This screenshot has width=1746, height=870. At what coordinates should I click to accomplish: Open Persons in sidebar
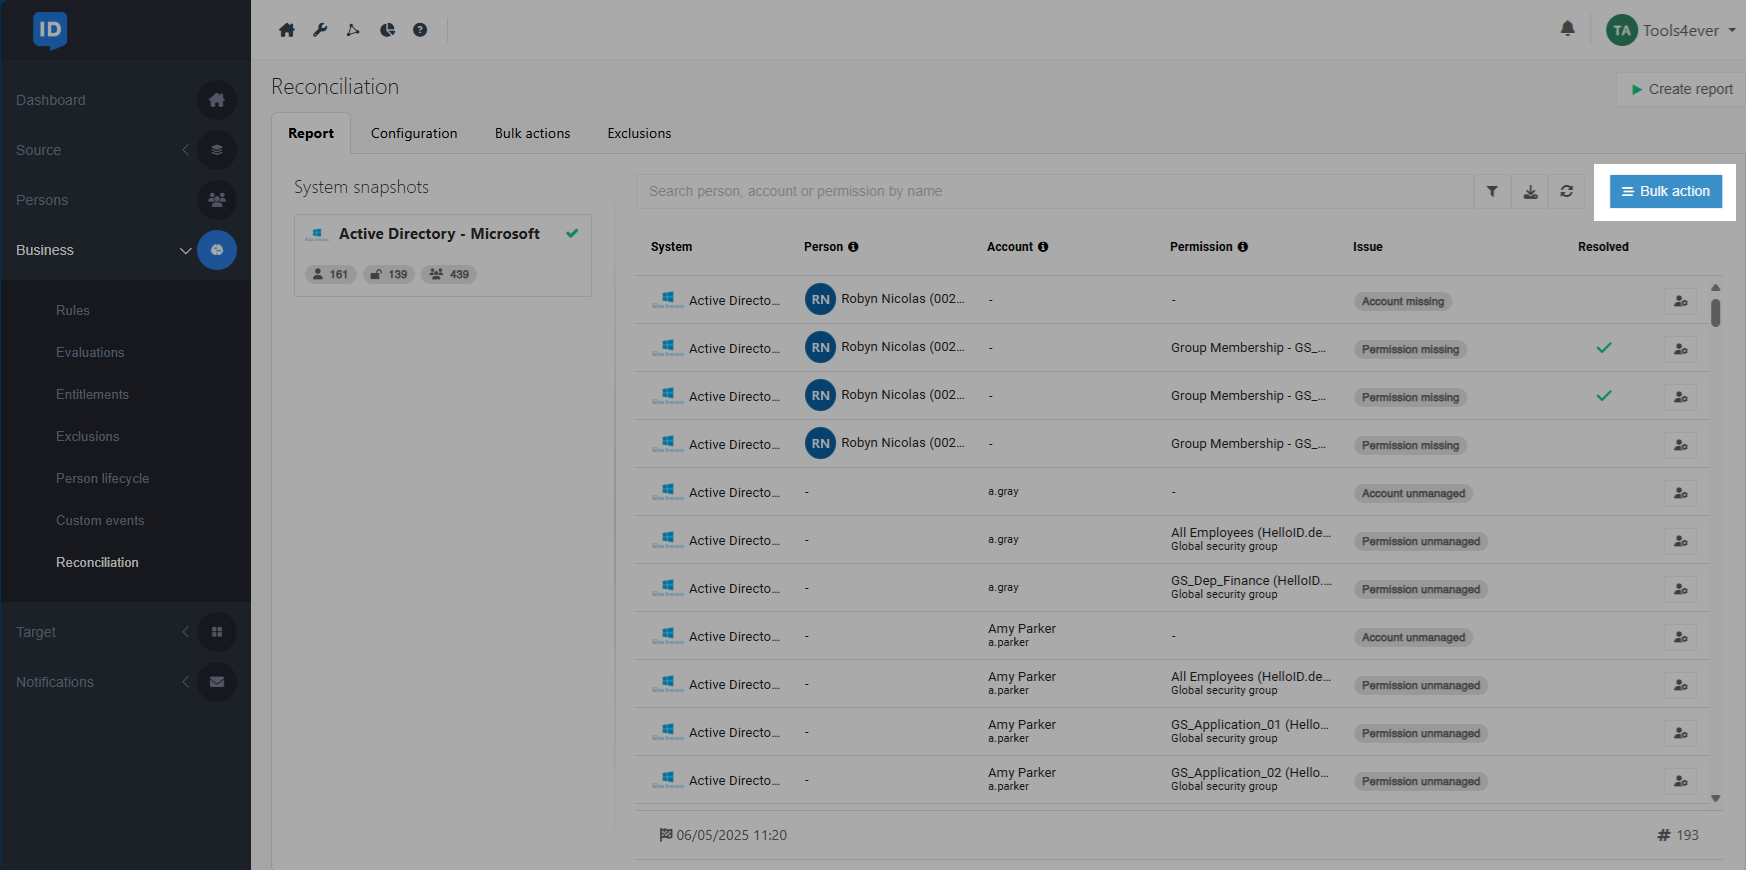(42, 200)
